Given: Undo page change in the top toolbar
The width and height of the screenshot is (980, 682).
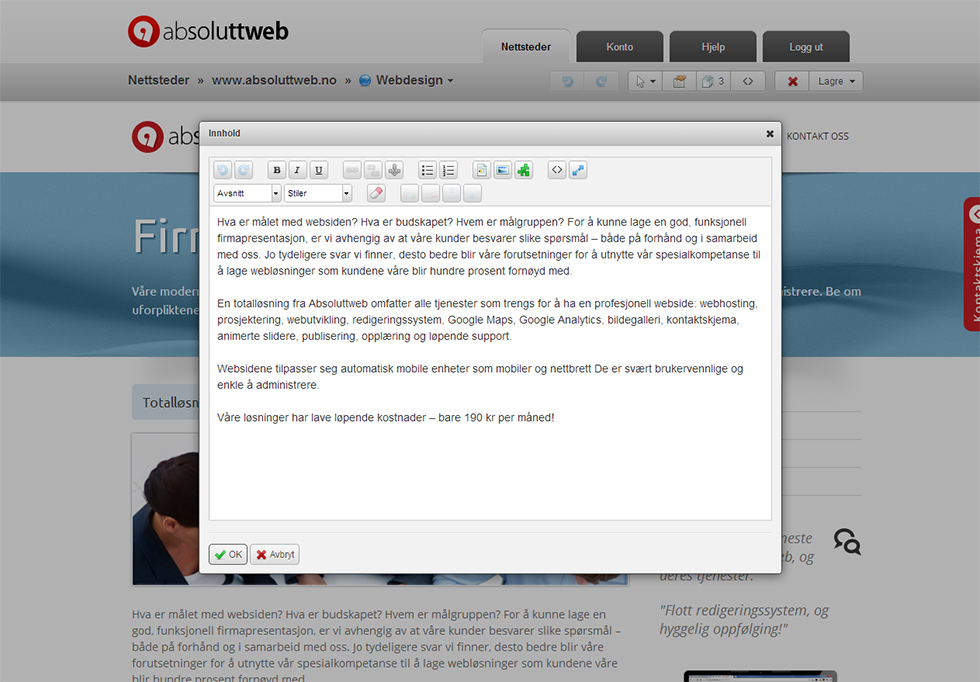Looking at the screenshot, I should [x=568, y=81].
